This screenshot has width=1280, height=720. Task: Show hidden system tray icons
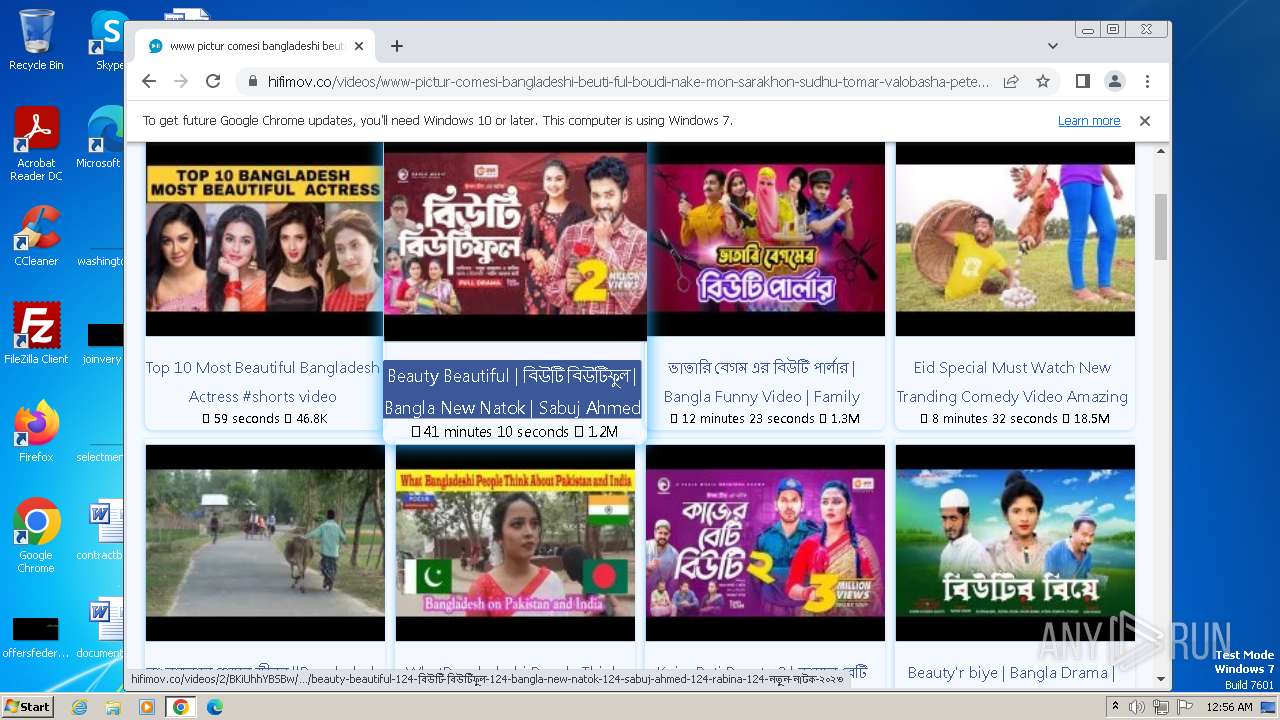1116,707
